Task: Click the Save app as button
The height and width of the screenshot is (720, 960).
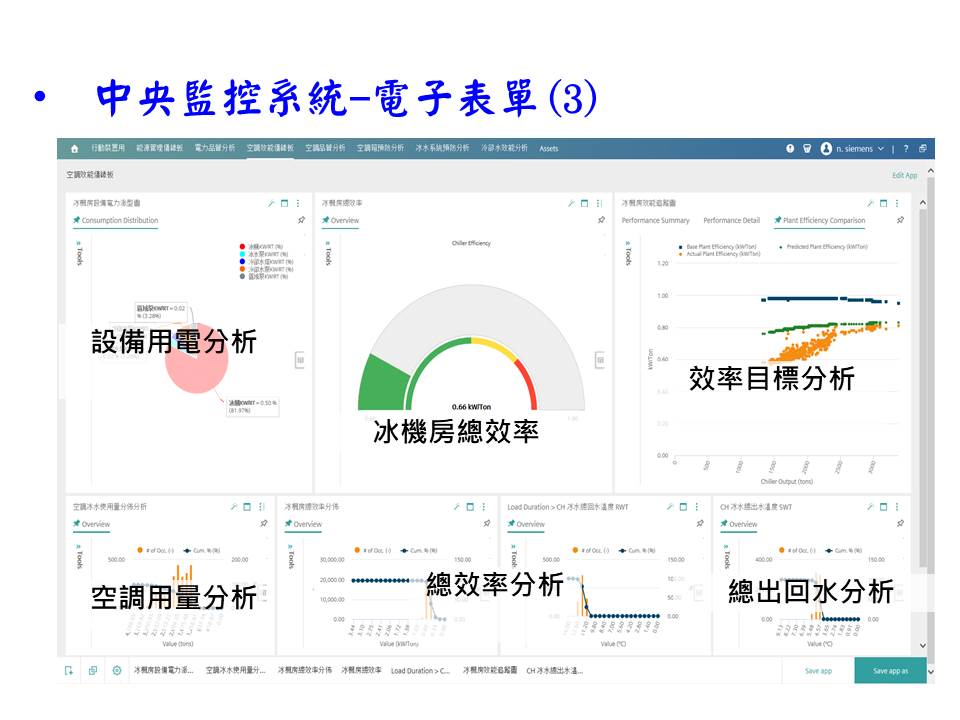Action: [890, 671]
